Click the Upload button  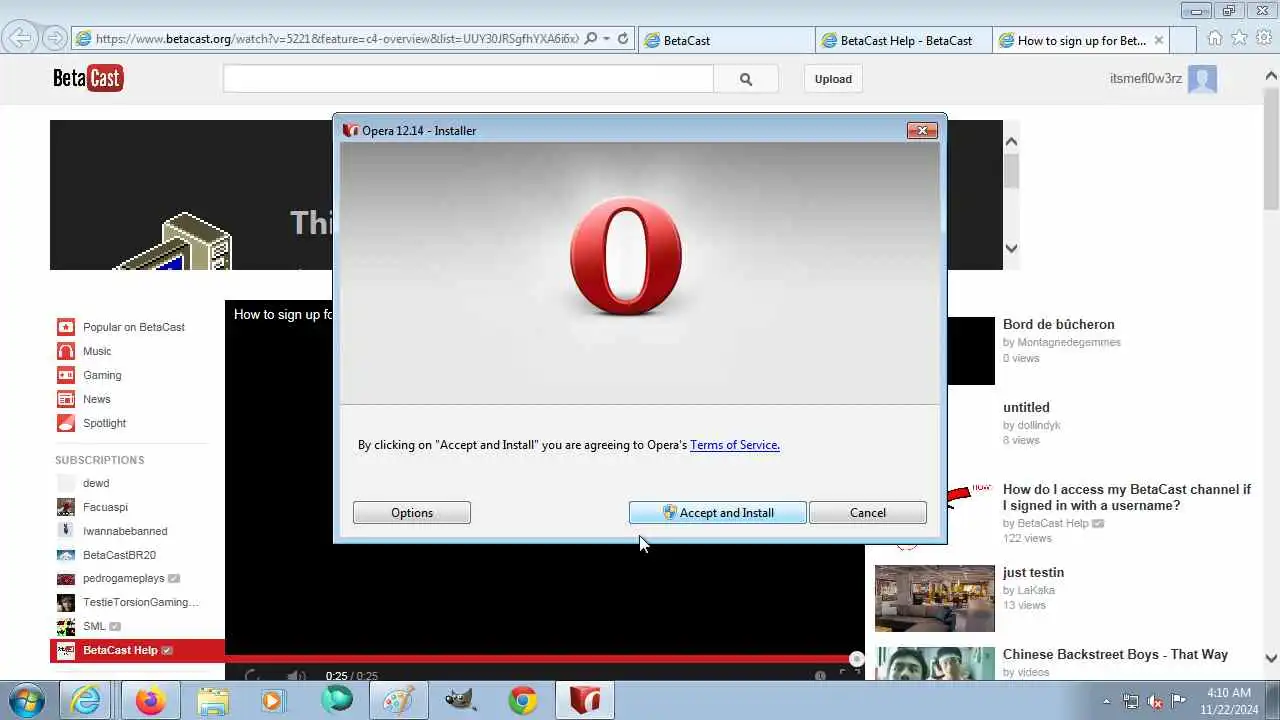point(833,79)
